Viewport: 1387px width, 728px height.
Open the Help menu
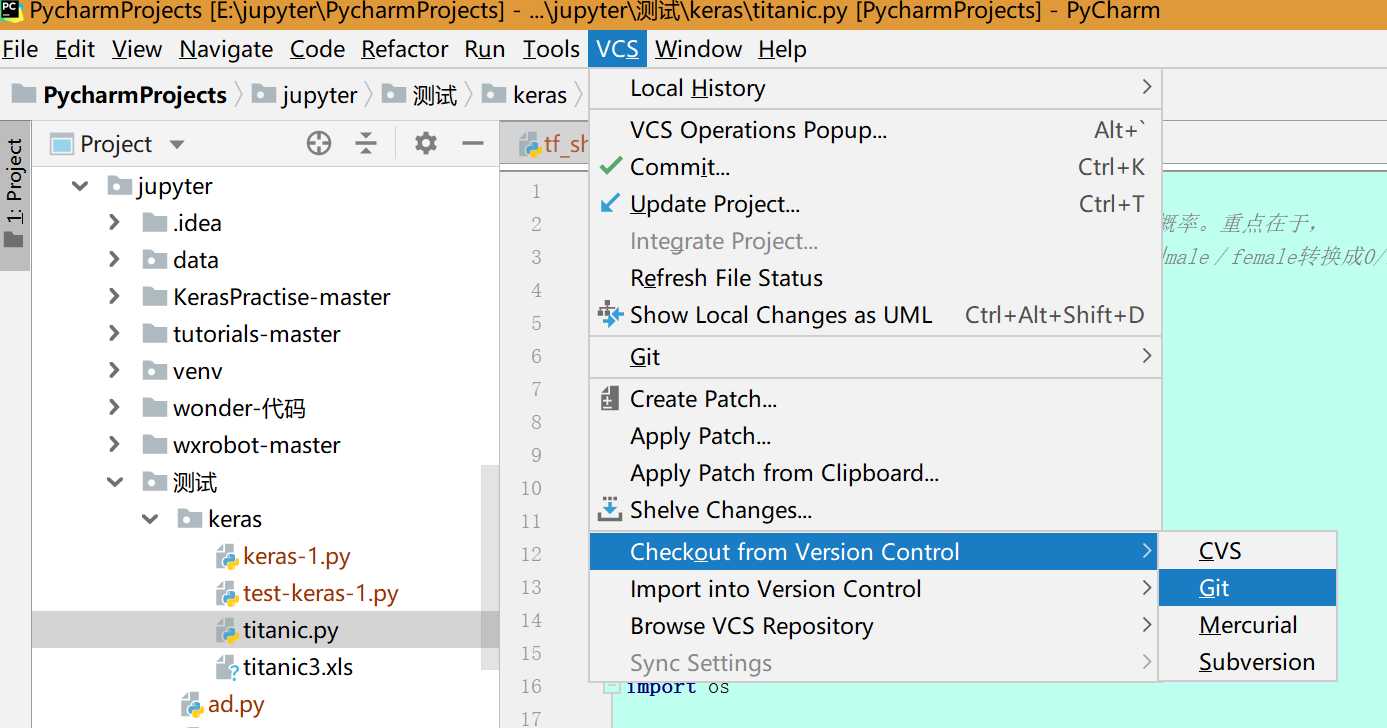click(782, 49)
